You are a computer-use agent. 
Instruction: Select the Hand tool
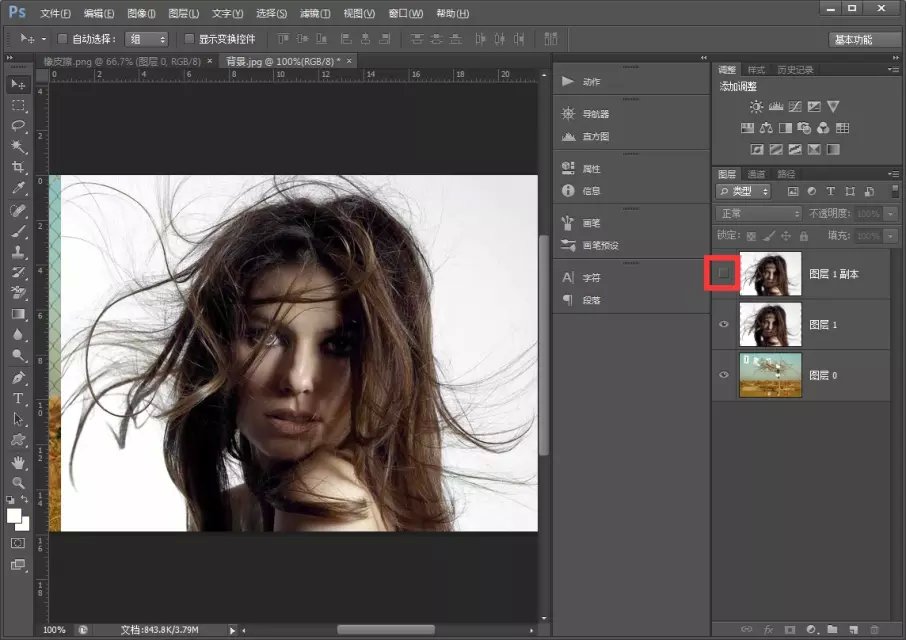click(18, 462)
